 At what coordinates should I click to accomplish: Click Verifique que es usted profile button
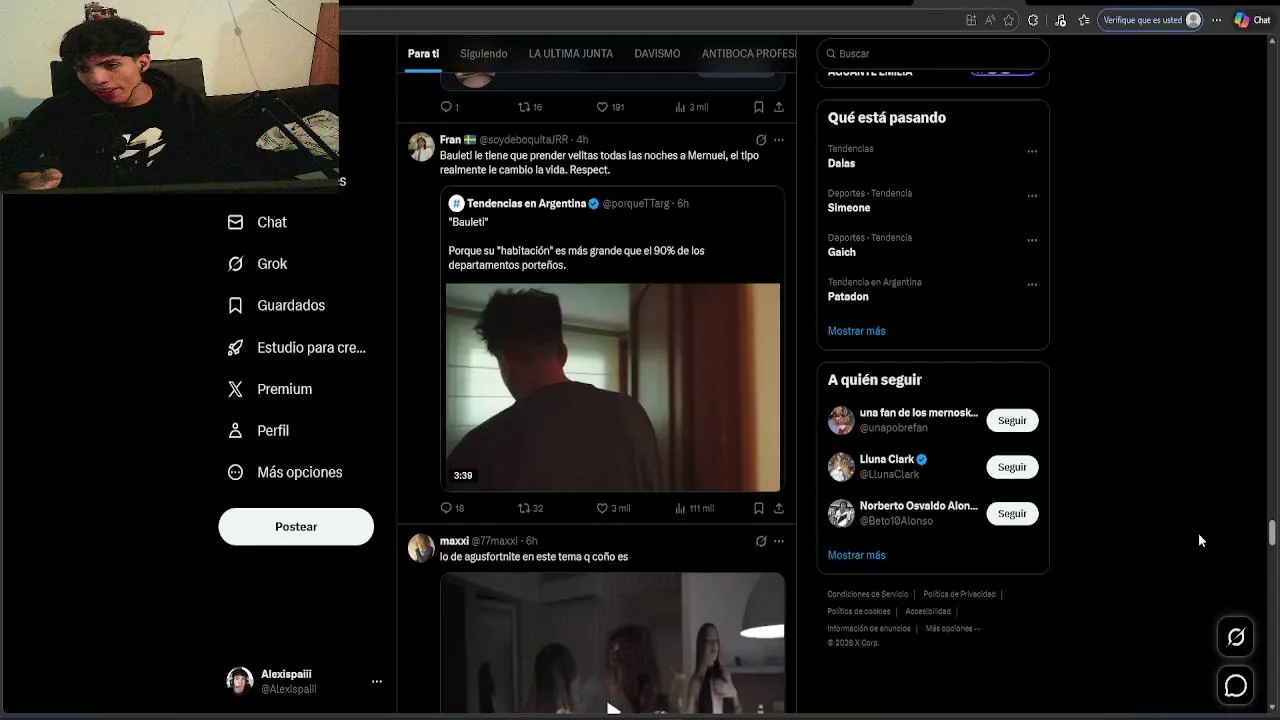coord(1150,20)
